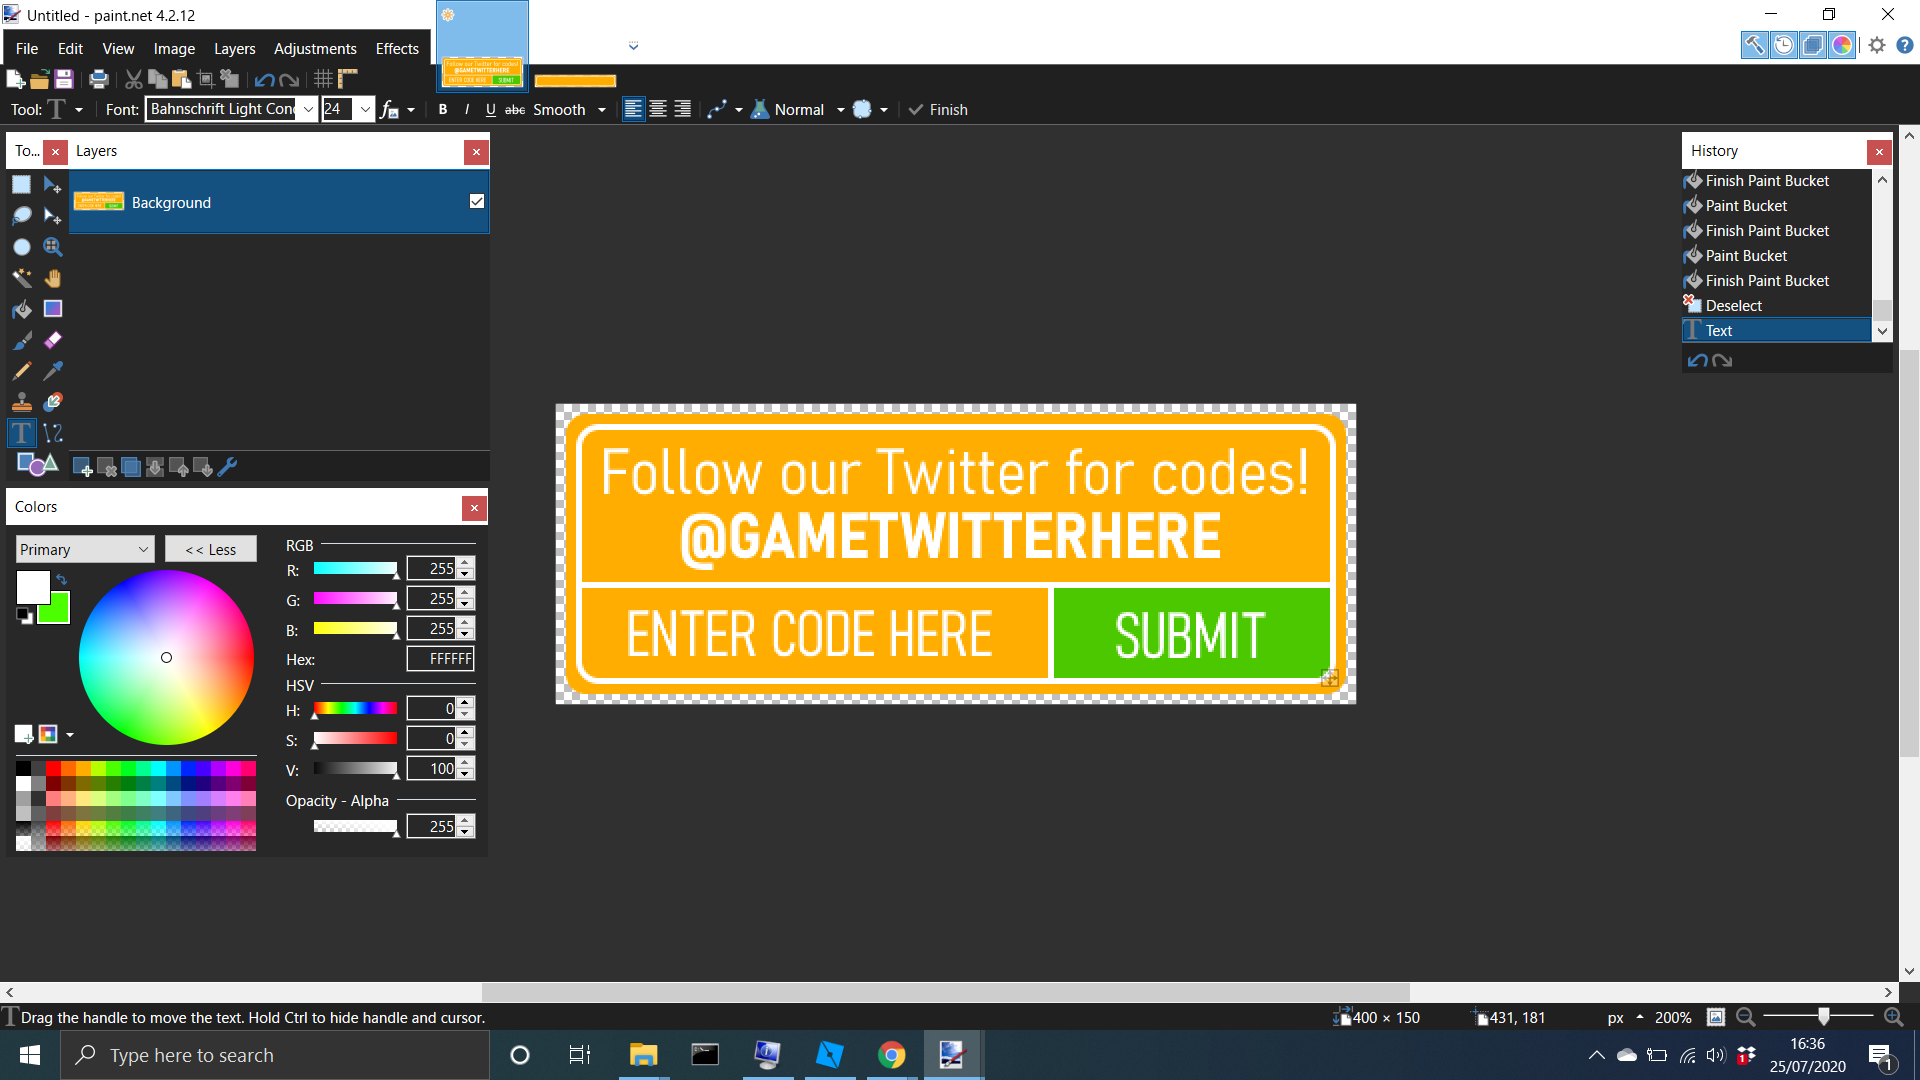Click the Save icon in toolbar
The image size is (1920, 1080).
(x=64, y=79)
